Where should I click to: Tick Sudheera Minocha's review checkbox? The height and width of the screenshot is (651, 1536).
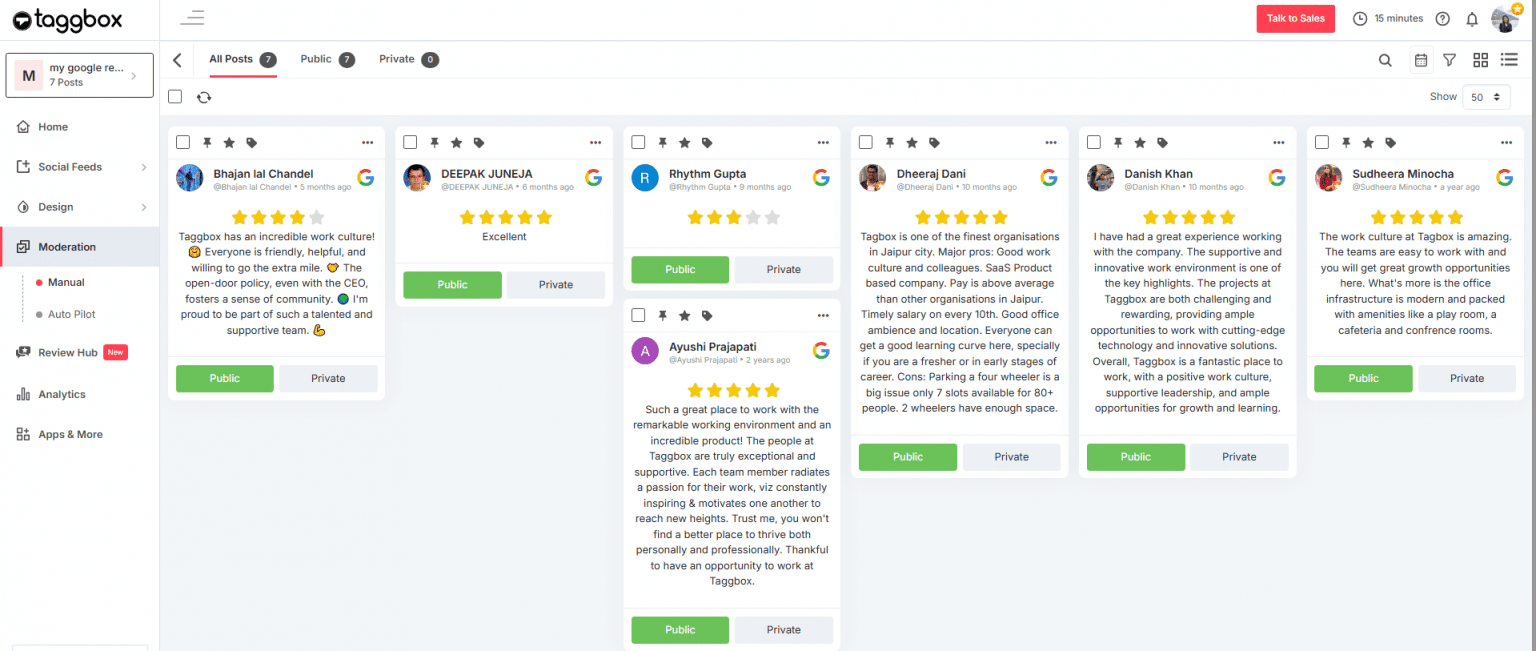(1321, 142)
